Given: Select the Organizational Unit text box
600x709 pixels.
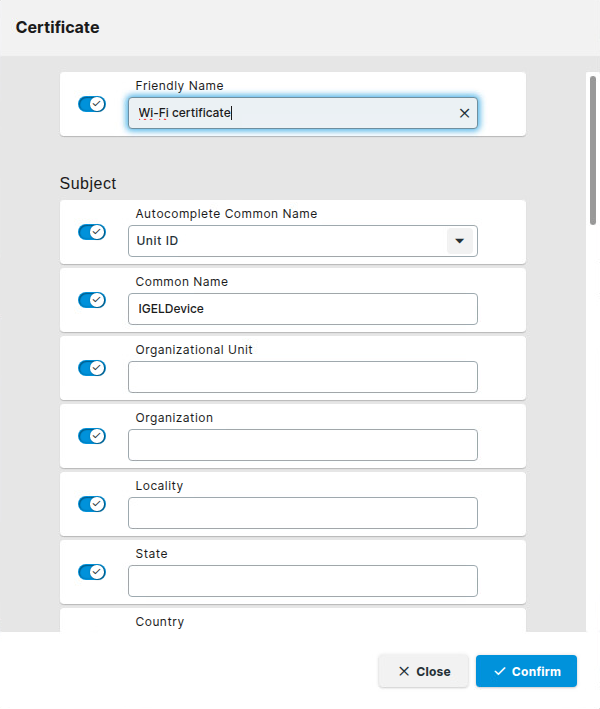Looking at the screenshot, I should click(302, 377).
